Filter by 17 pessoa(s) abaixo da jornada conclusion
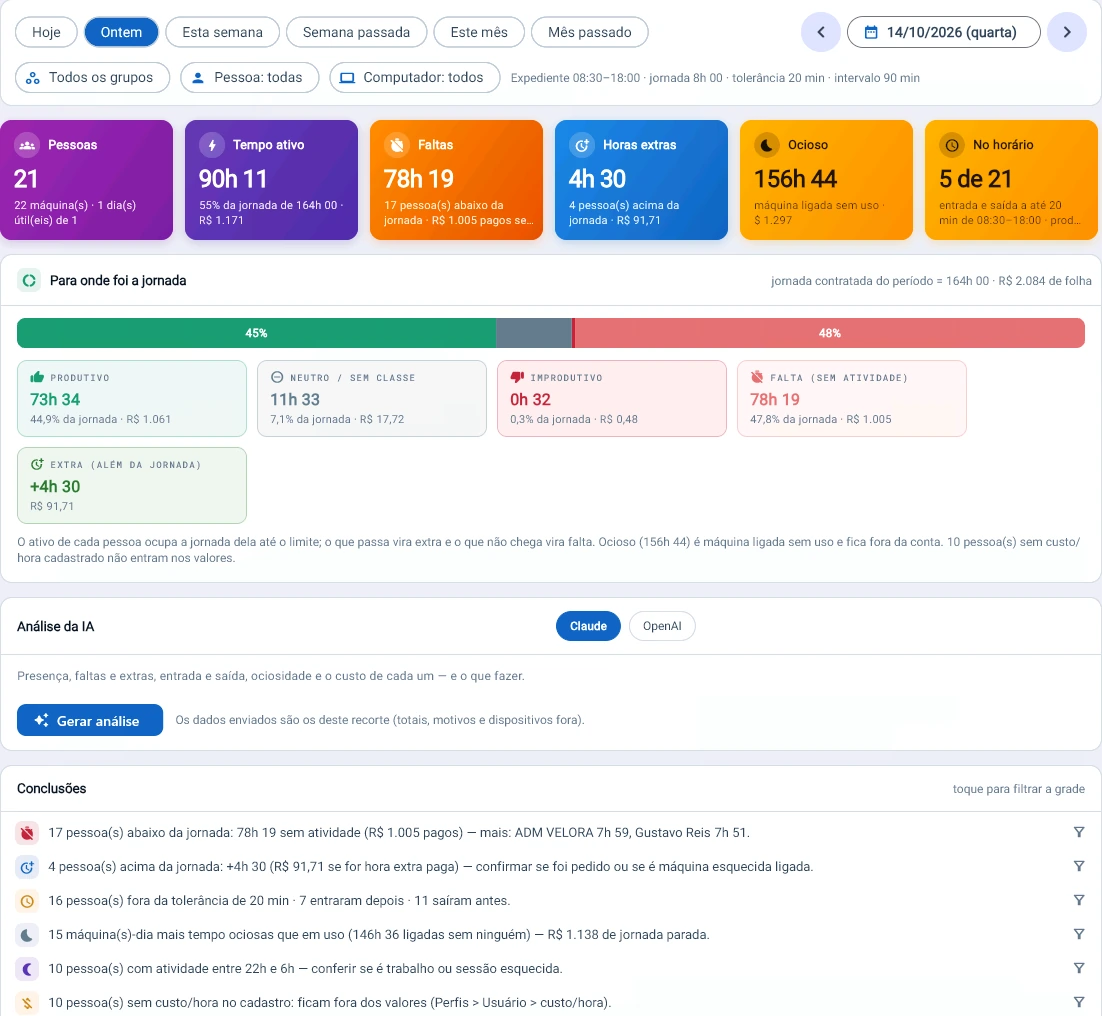1102x1016 pixels. click(x=550, y=832)
